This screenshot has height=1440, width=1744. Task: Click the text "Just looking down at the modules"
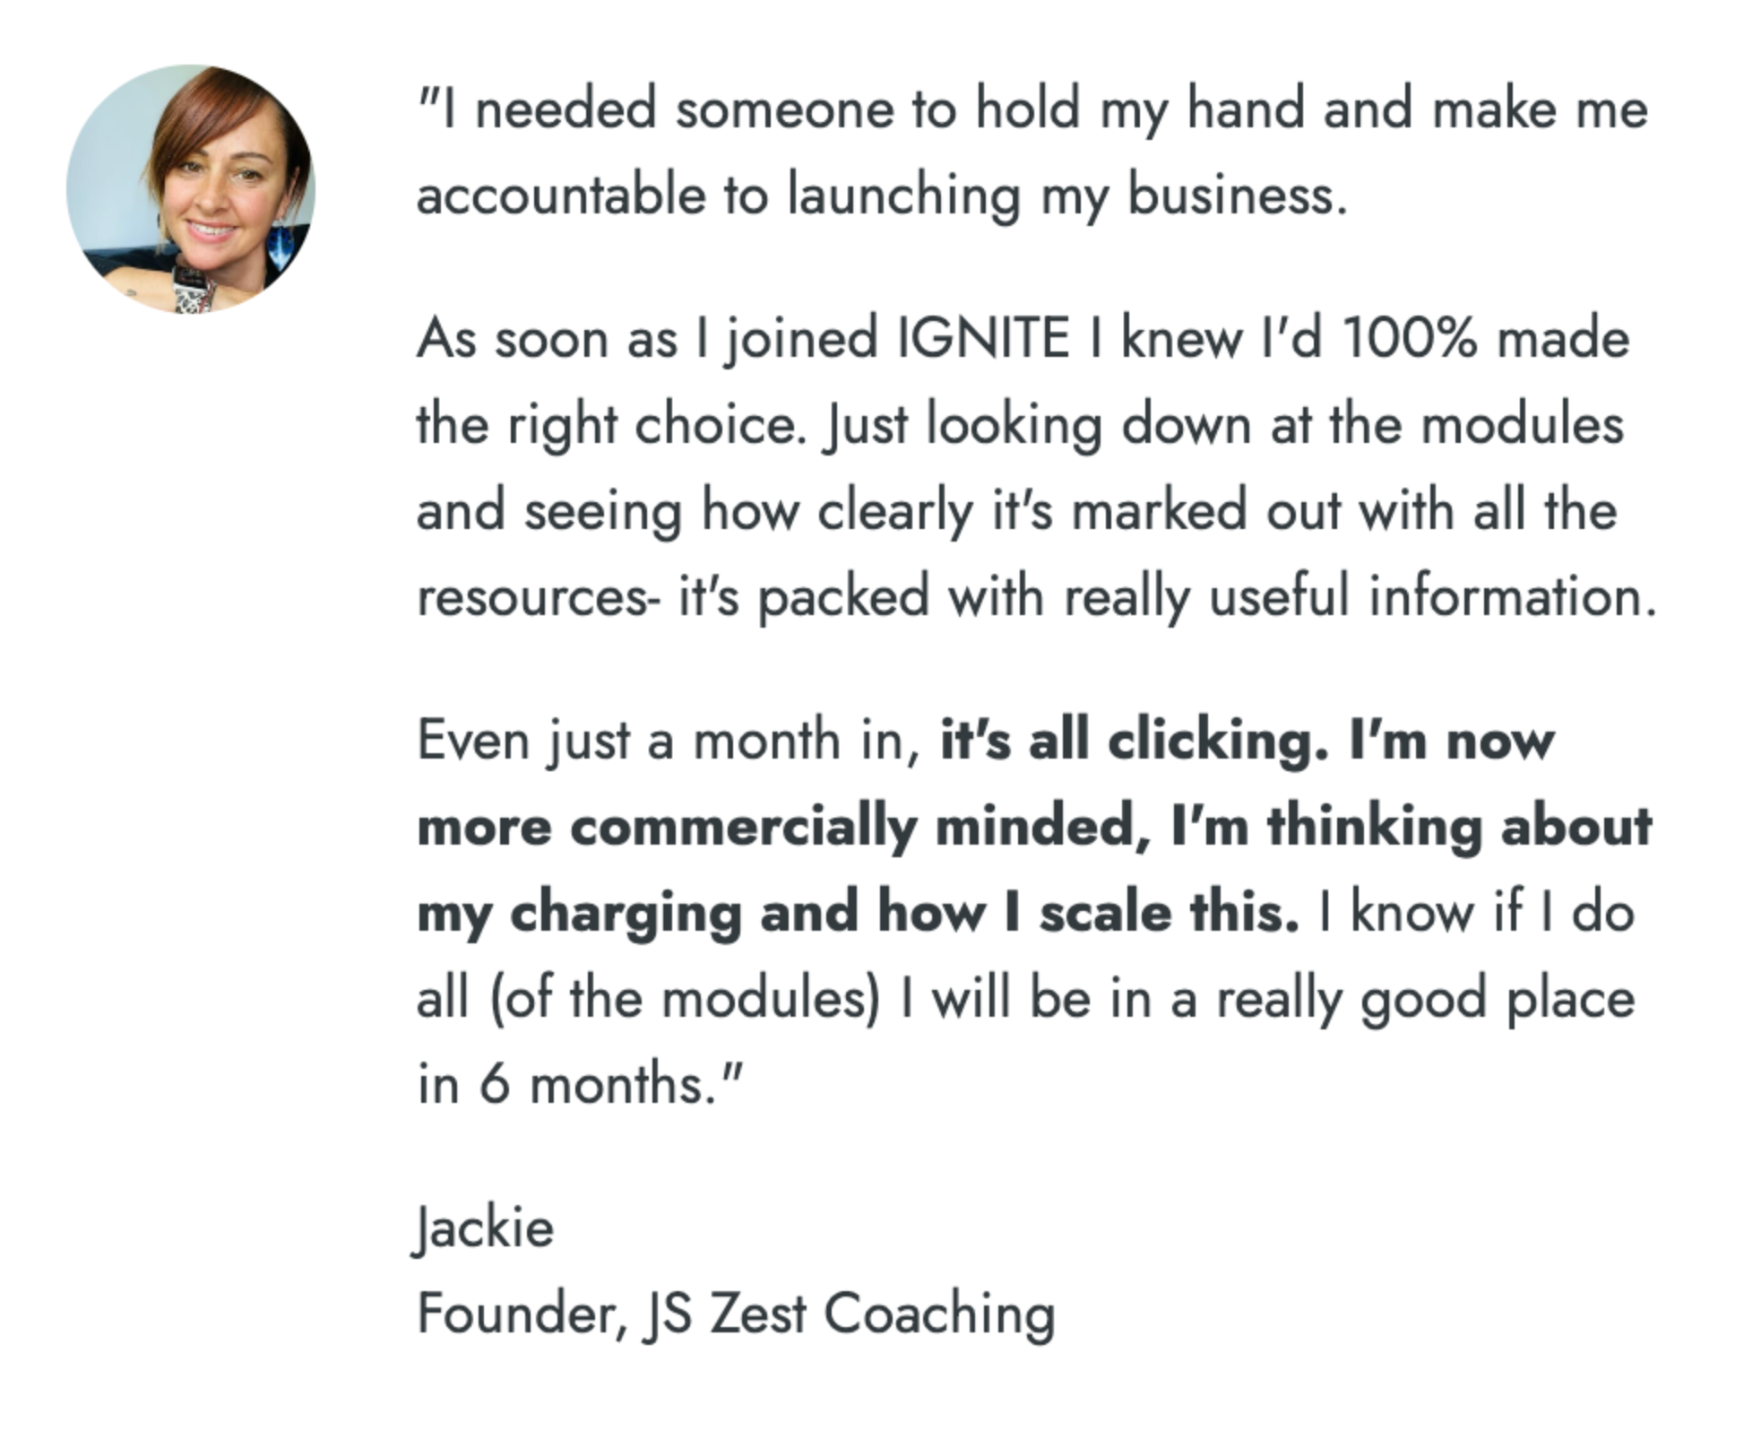(1223, 424)
